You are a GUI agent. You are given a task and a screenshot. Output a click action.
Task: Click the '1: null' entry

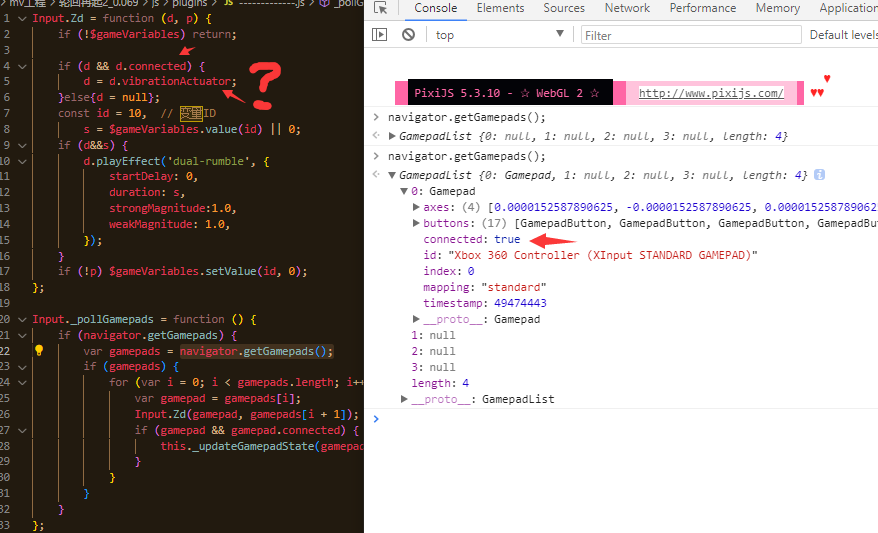[433, 335]
